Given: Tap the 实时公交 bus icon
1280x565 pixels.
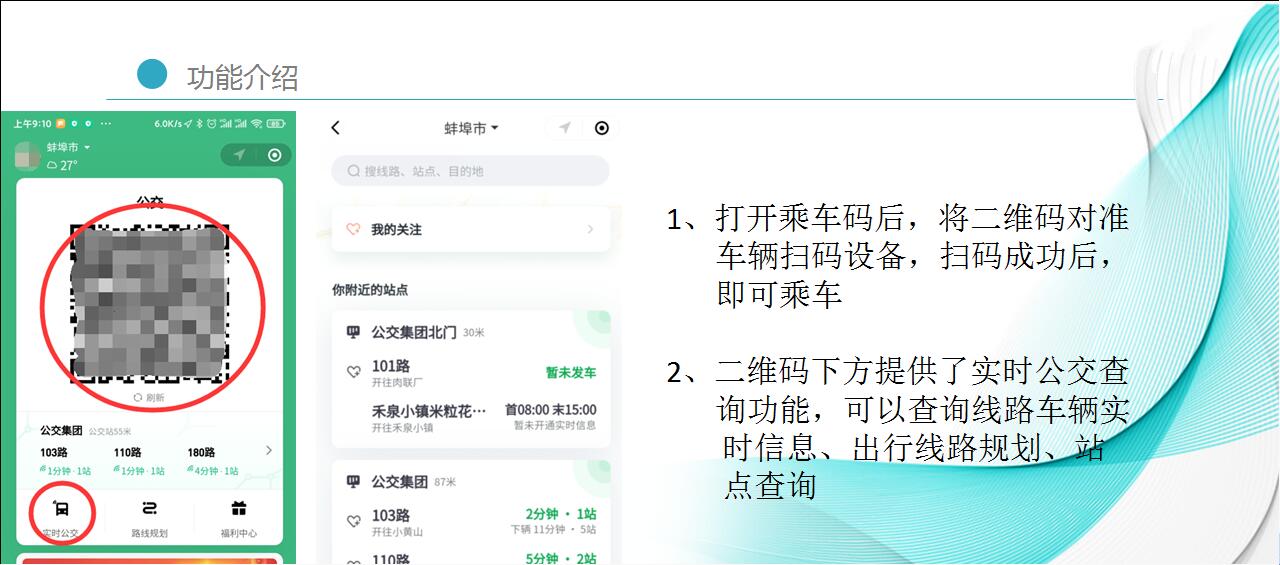Looking at the screenshot, I should pyautogui.click(x=60, y=509).
